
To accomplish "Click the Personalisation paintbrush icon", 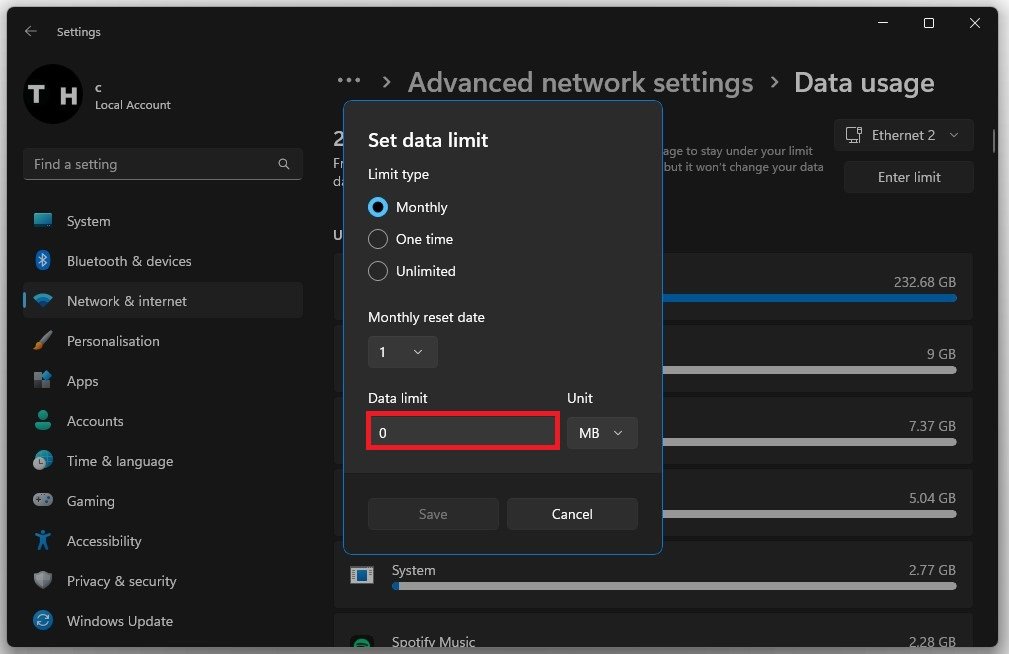I will 43,341.
